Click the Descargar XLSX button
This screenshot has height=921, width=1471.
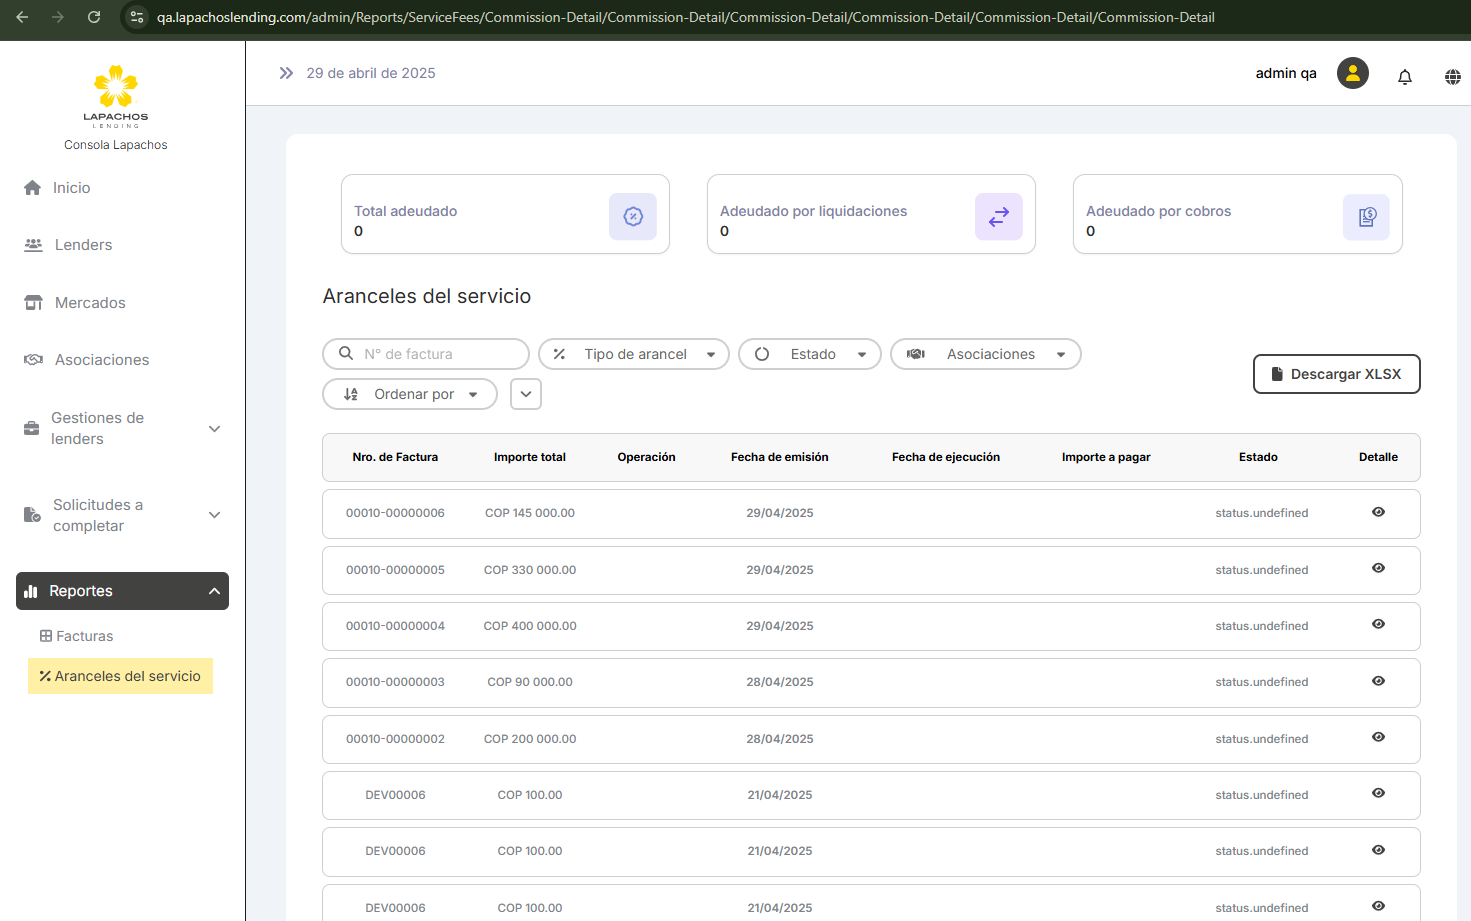point(1336,374)
